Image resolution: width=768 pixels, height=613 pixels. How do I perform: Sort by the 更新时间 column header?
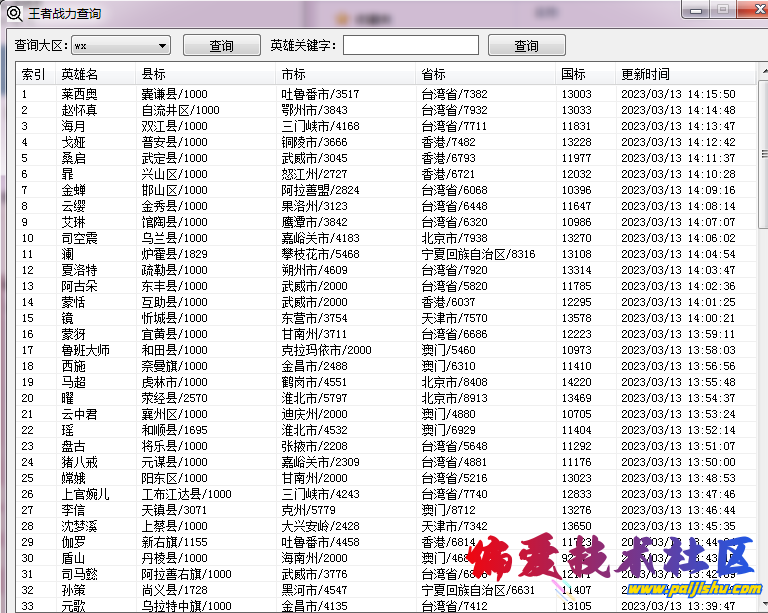tap(645, 74)
